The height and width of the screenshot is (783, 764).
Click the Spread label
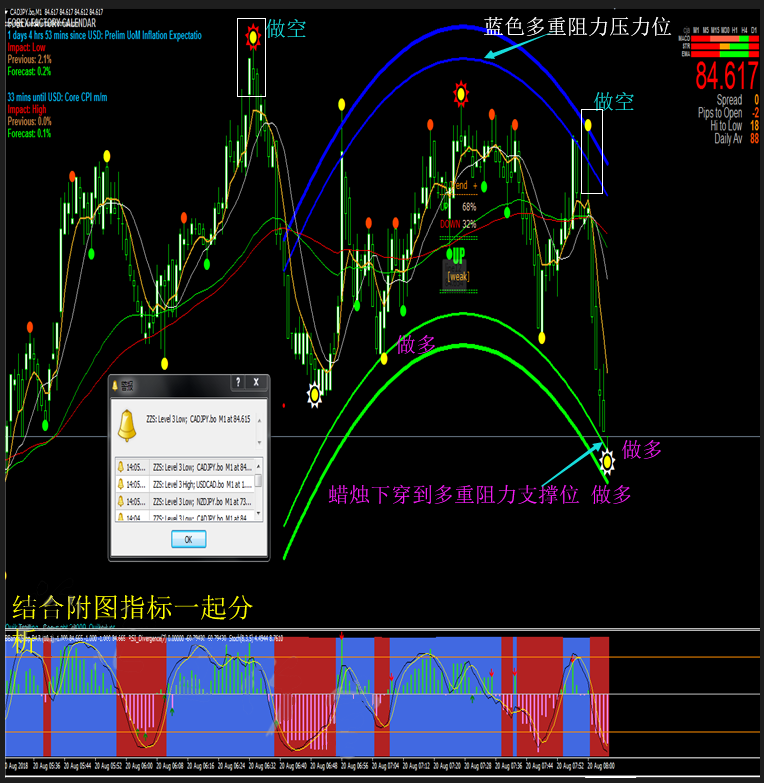(x=730, y=100)
